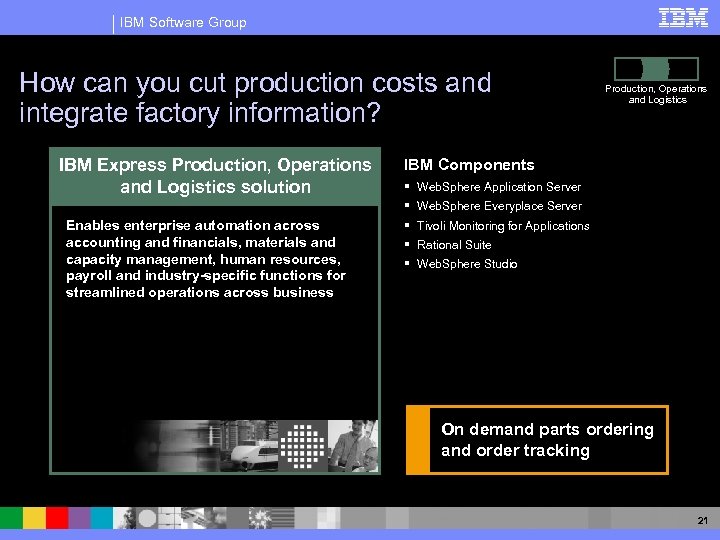
Task: Click the slide title about cutting production costs
Action: [255, 97]
